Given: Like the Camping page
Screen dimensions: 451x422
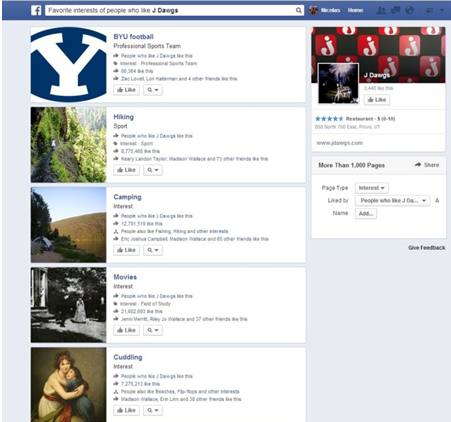Looking at the screenshot, I should (126, 250).
